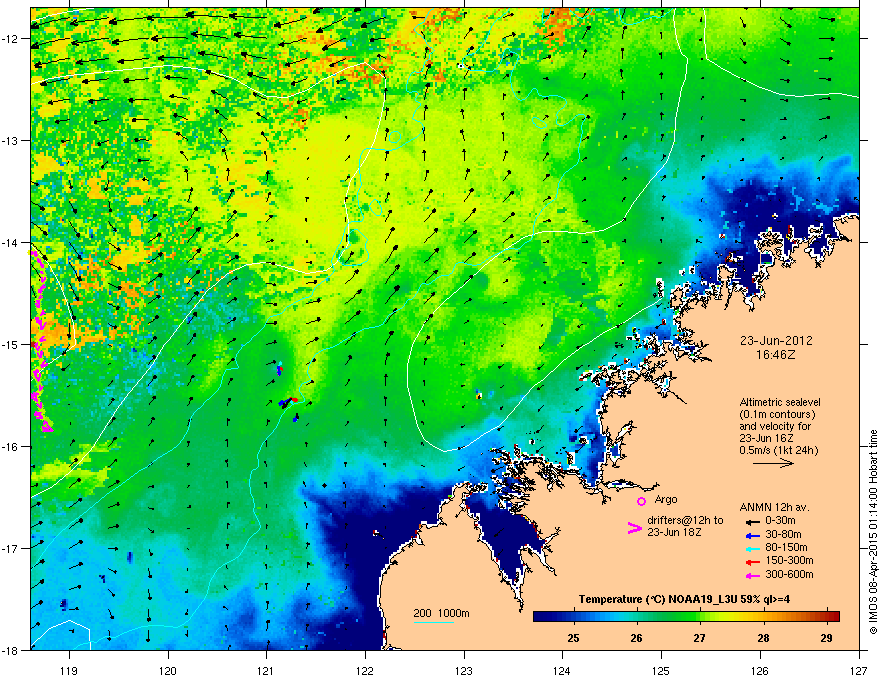Click the '126' longitude axis label
The height and width of the screenshot is (680, 880).
pos(760,670)
